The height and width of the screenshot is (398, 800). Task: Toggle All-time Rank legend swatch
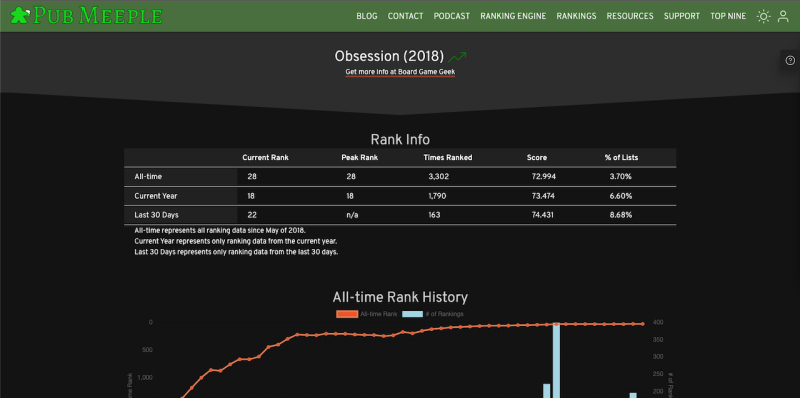346,314
